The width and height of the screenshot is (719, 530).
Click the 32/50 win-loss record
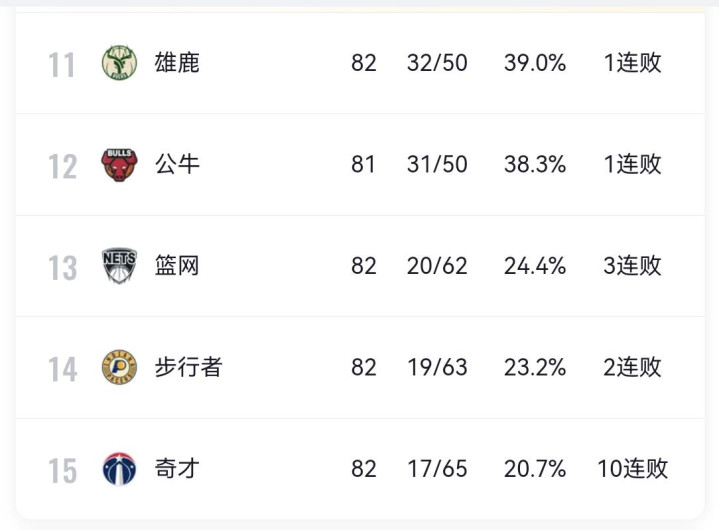[437, 63]
